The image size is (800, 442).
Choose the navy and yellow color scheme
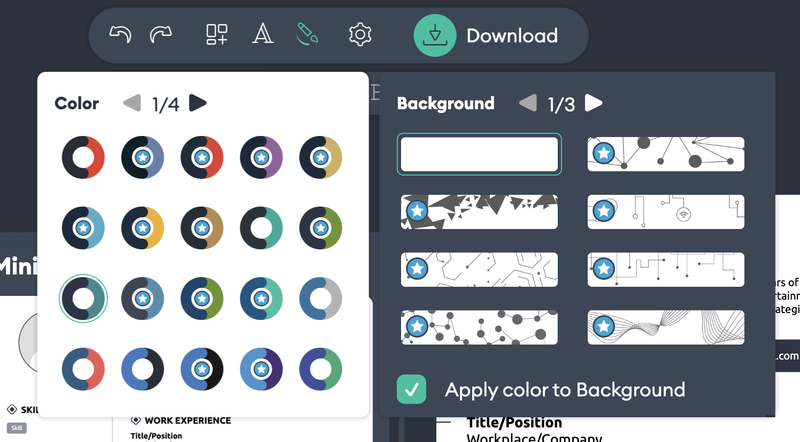(x=142, y=227)
